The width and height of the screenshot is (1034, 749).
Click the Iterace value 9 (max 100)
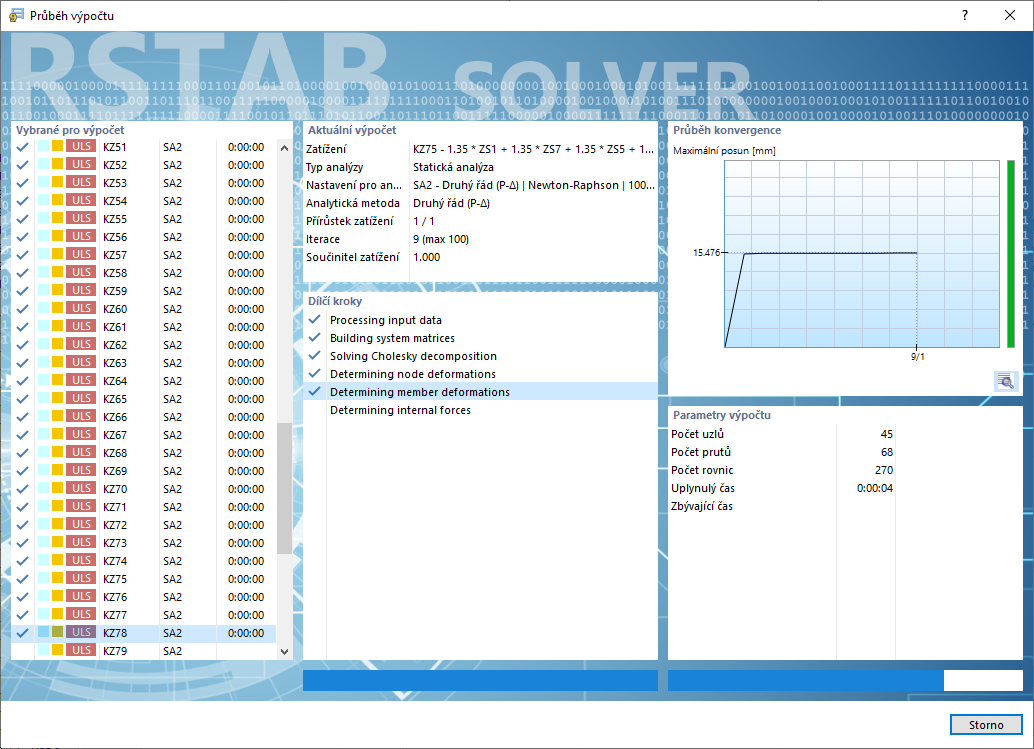[441, 239]
